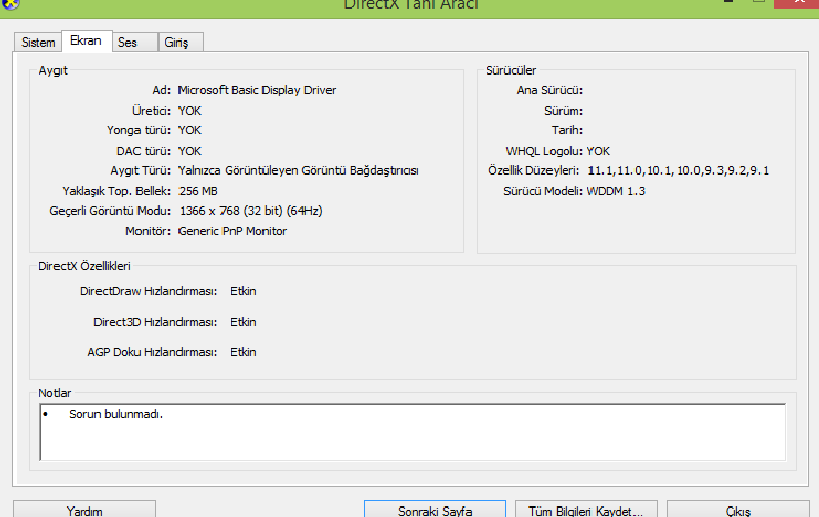Go to the Giriş tab
Screen dimensions: 819x517
[180, 42]
